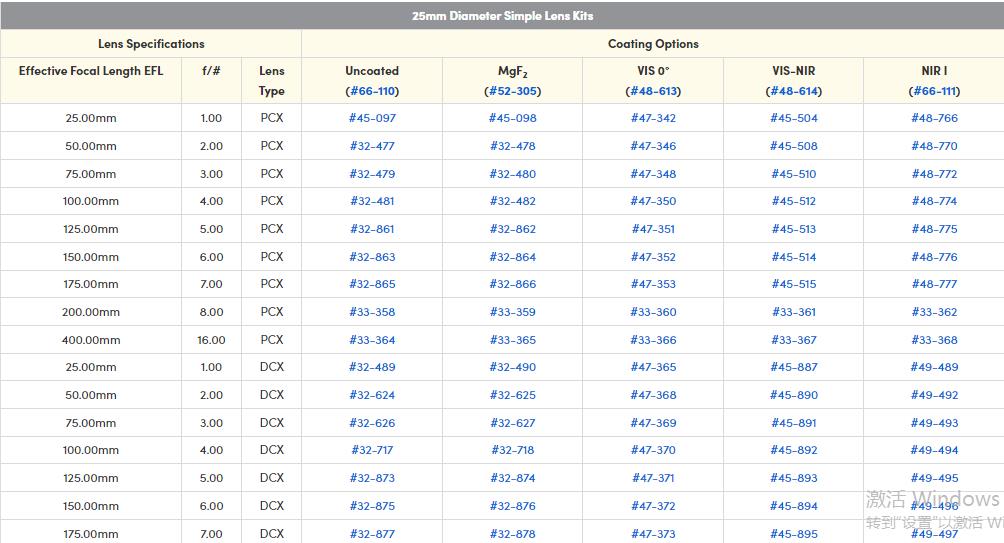Open part number #45-895
This screenshot has width=1004, height=543.
point(794,534)
